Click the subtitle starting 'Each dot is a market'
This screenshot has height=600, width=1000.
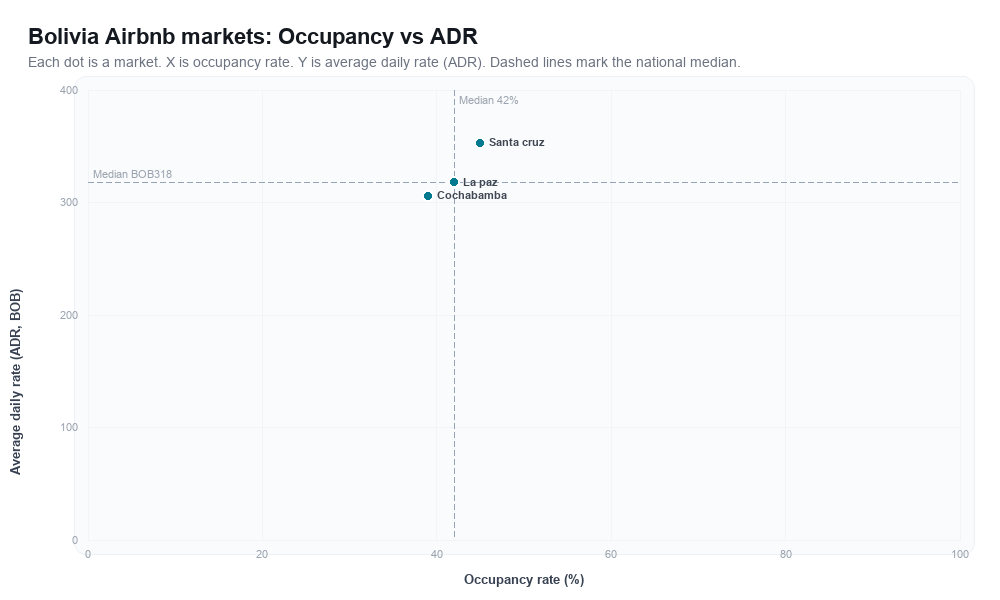384,62
